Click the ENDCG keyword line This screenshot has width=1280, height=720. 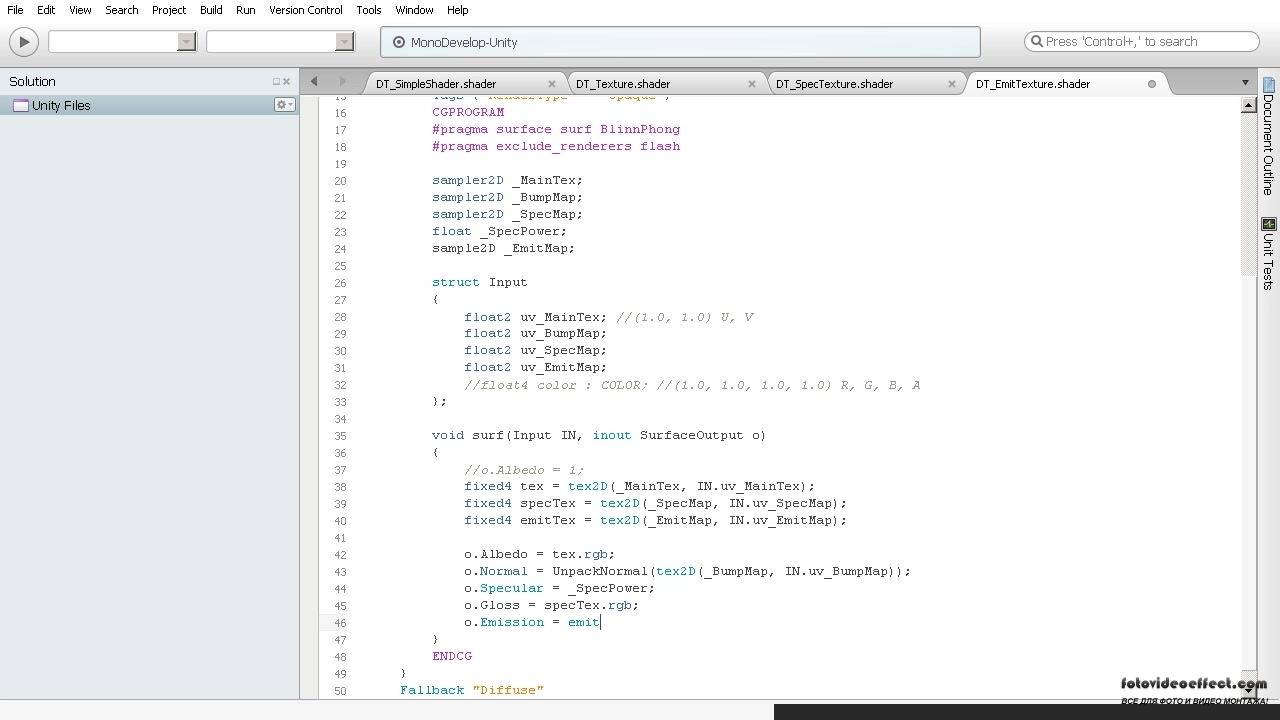[452, 656]
